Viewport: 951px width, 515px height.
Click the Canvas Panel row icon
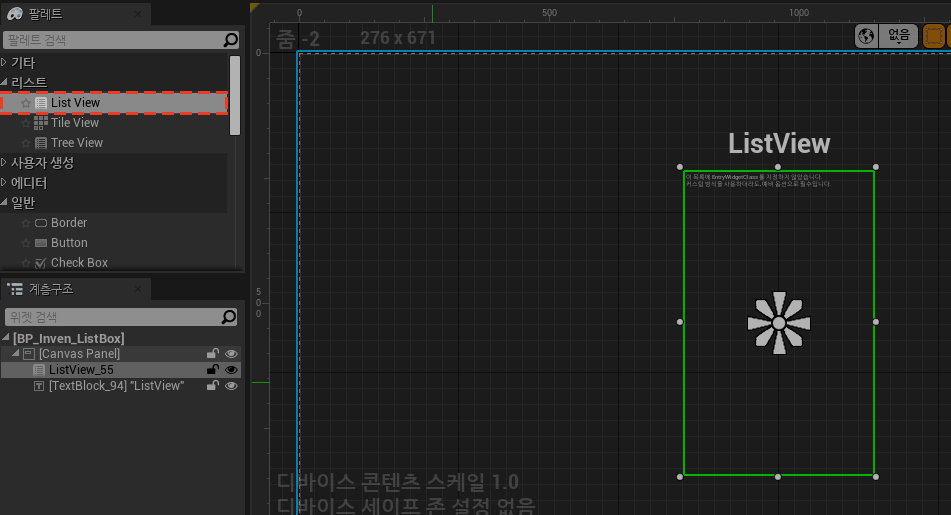[x=29, y=354]
